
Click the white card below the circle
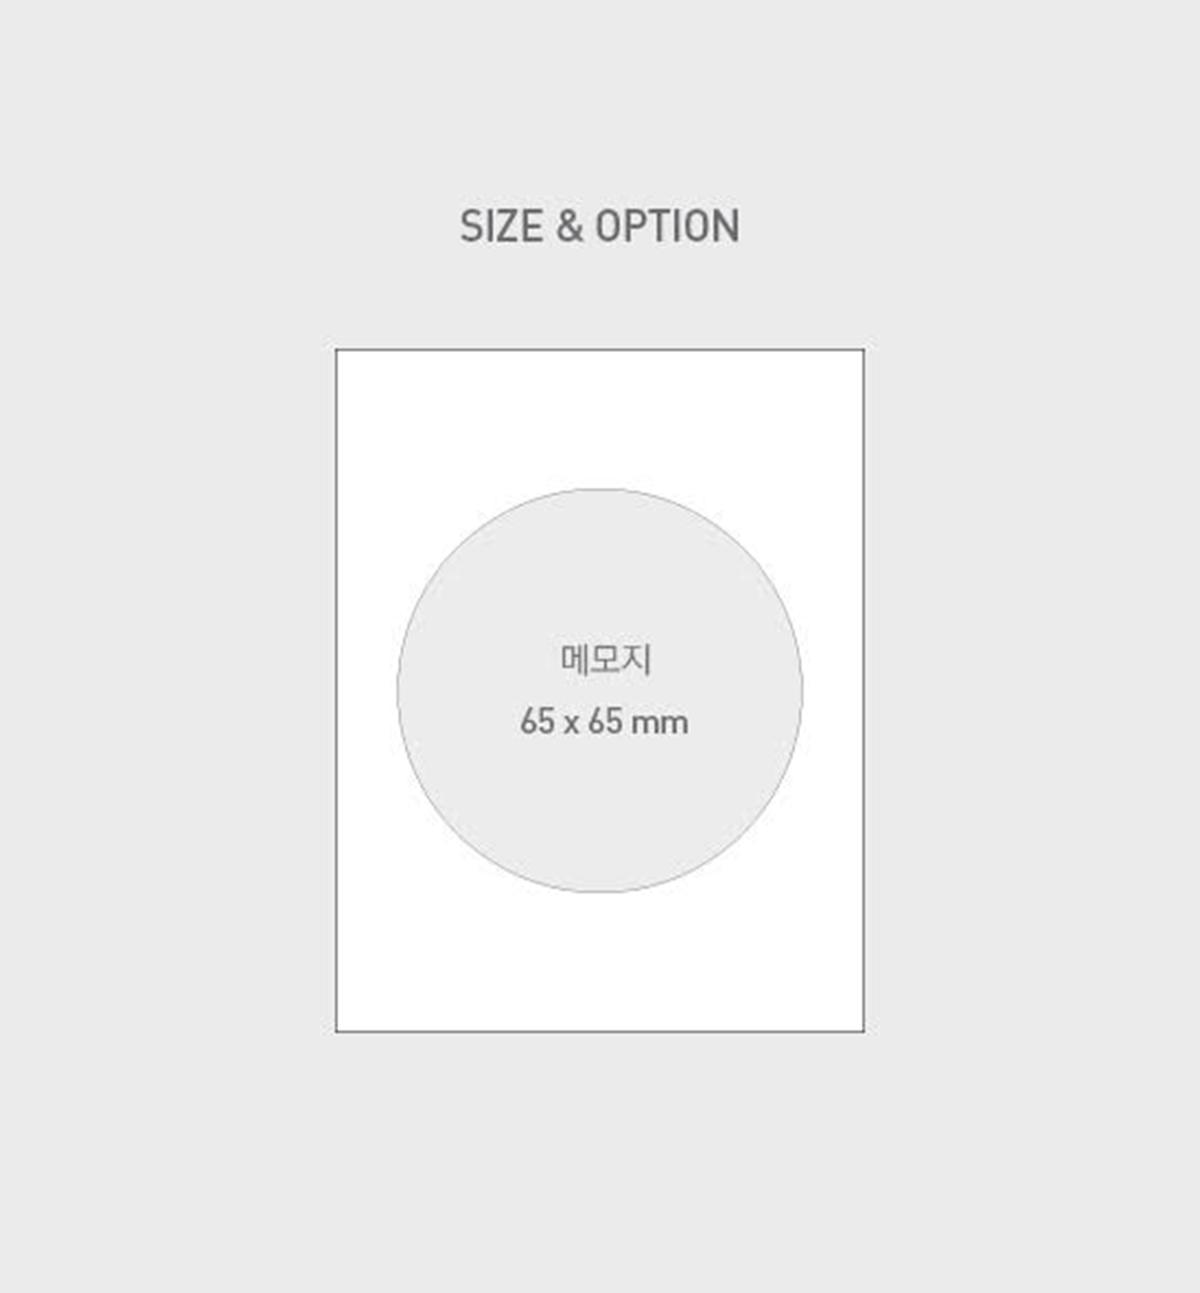600,960
